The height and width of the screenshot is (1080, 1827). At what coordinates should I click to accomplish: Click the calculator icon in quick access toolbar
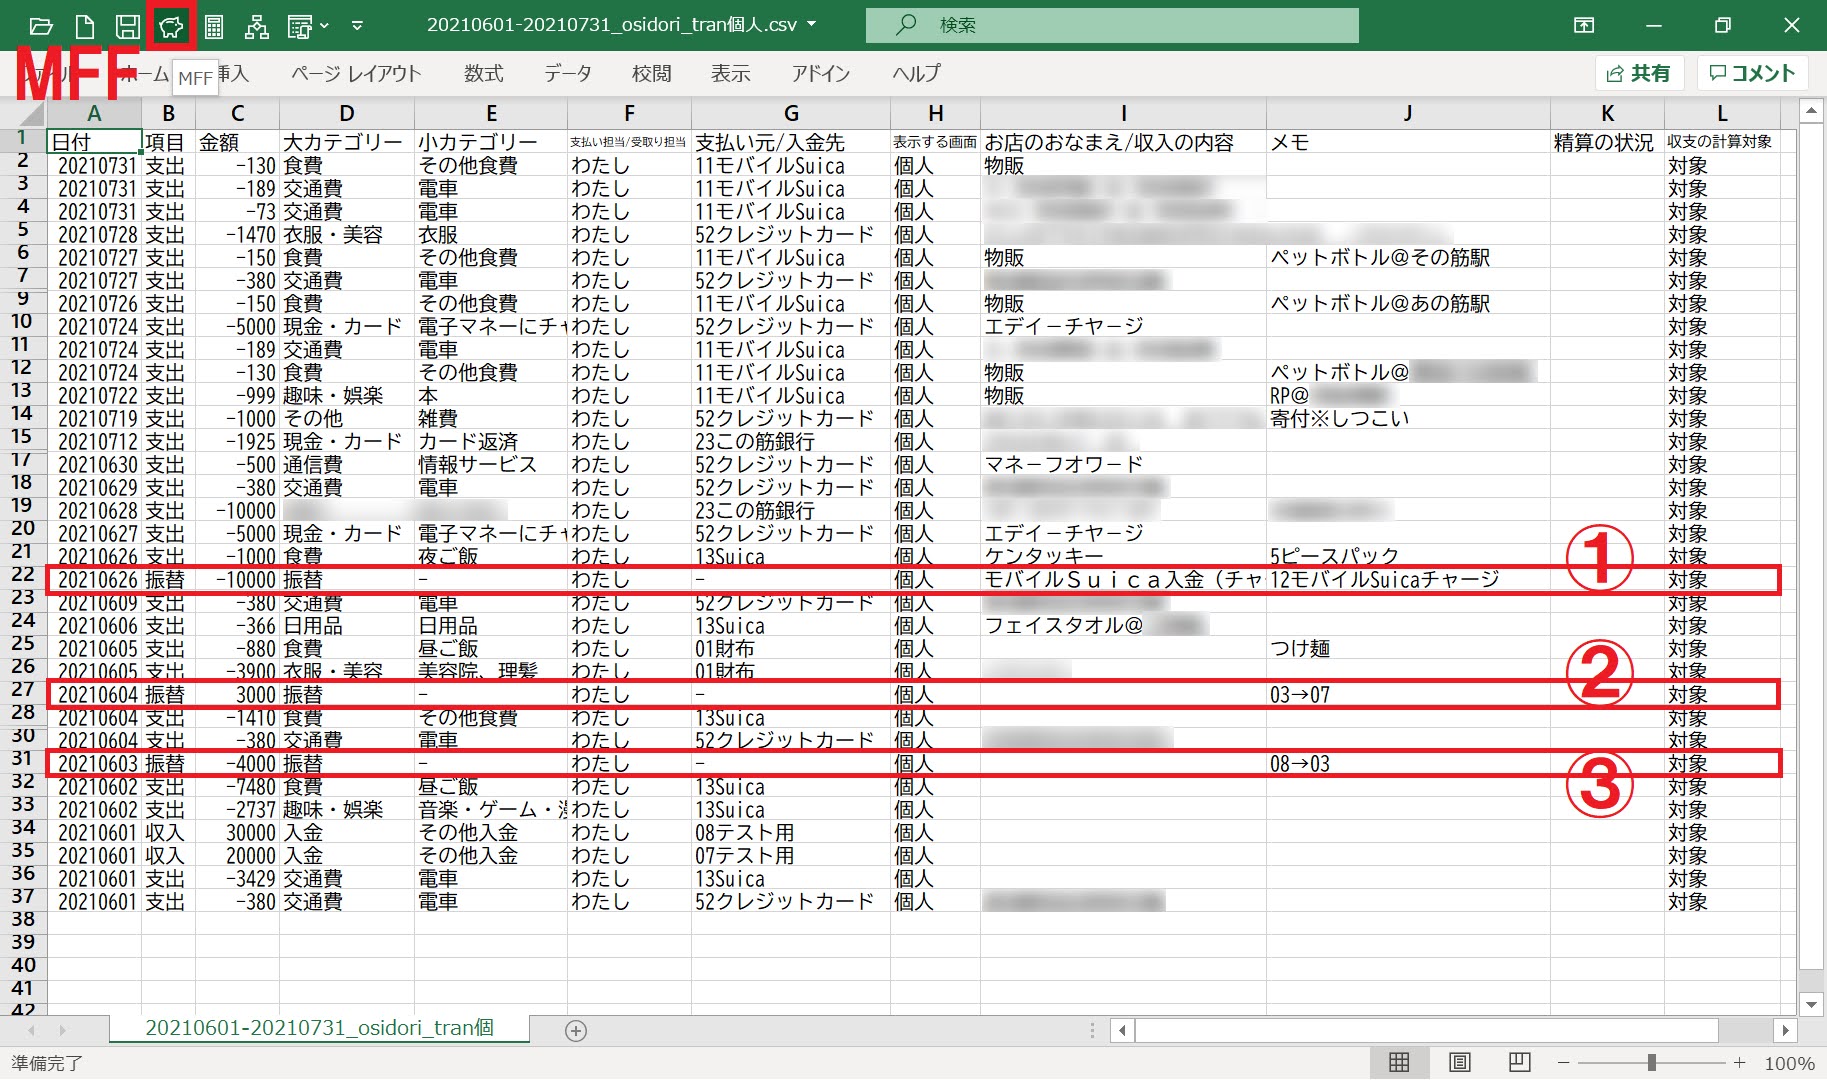pyautogui.click(x=214, y=26)
